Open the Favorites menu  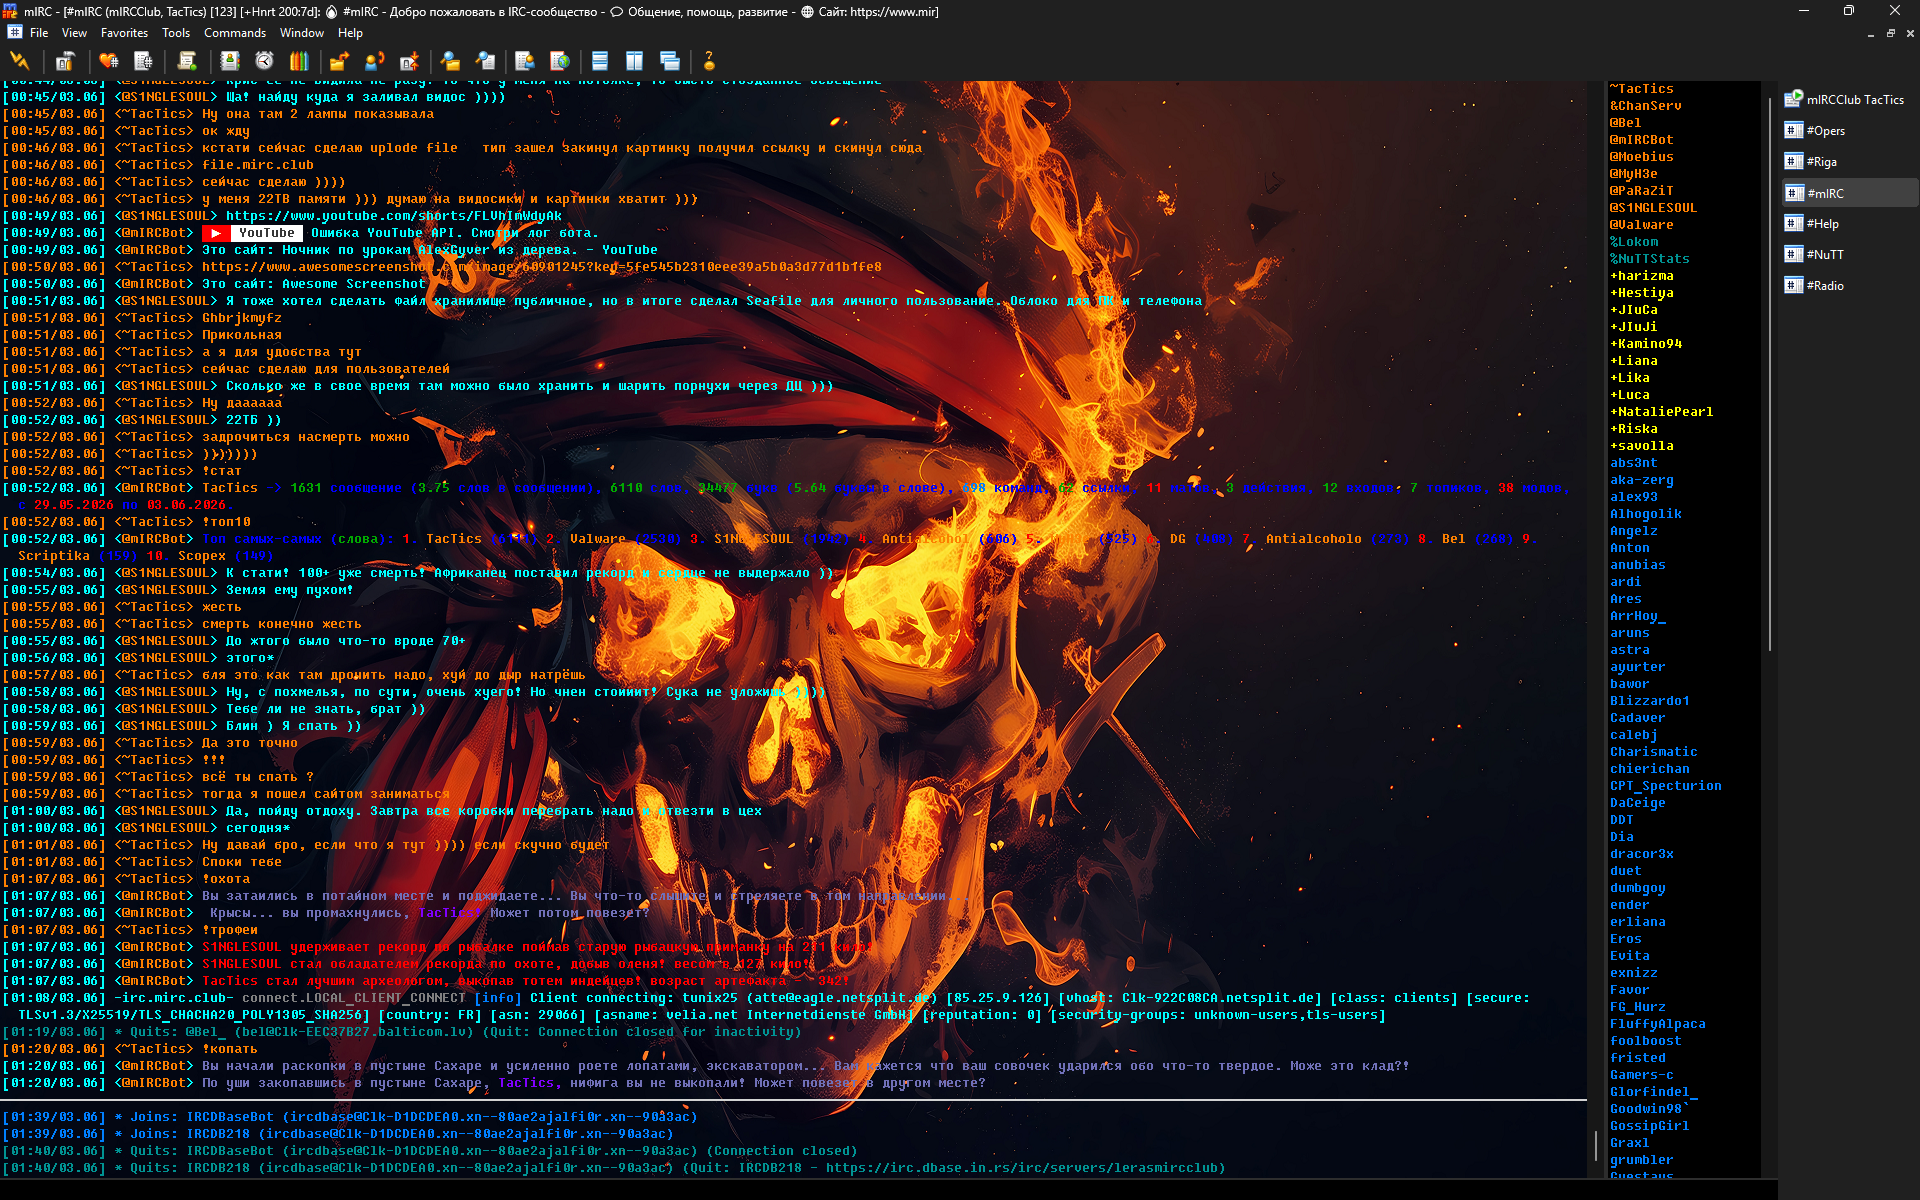pyautogui.click(x=124, y=33)
